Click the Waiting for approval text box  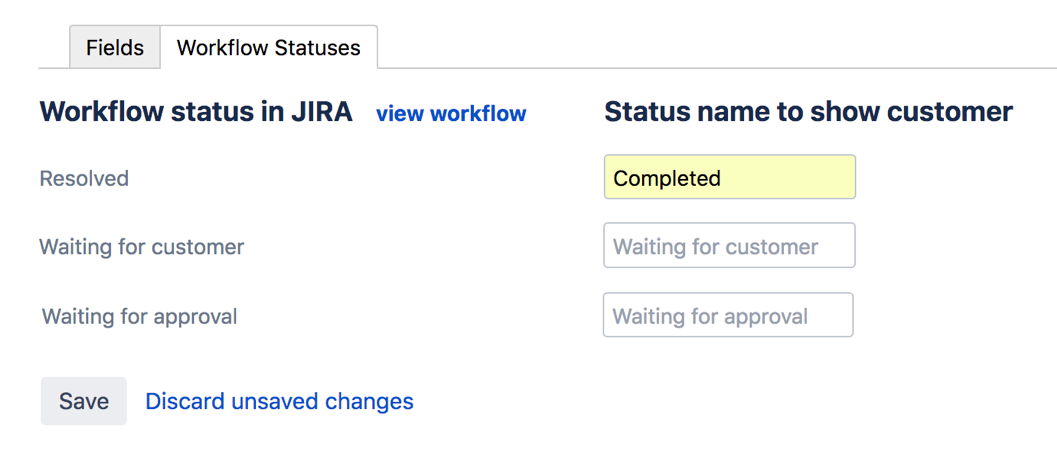tap(728, 316)
